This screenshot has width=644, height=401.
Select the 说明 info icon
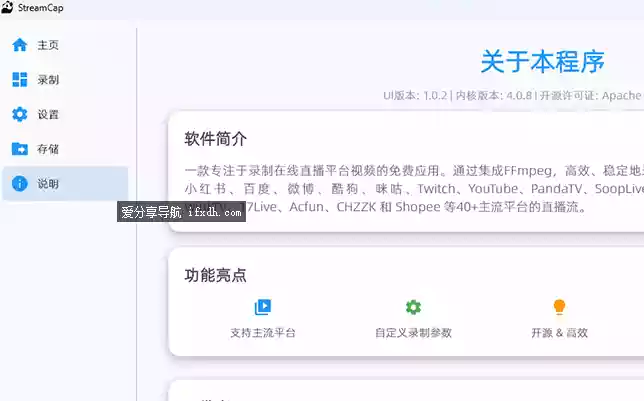tap(19, 183)
